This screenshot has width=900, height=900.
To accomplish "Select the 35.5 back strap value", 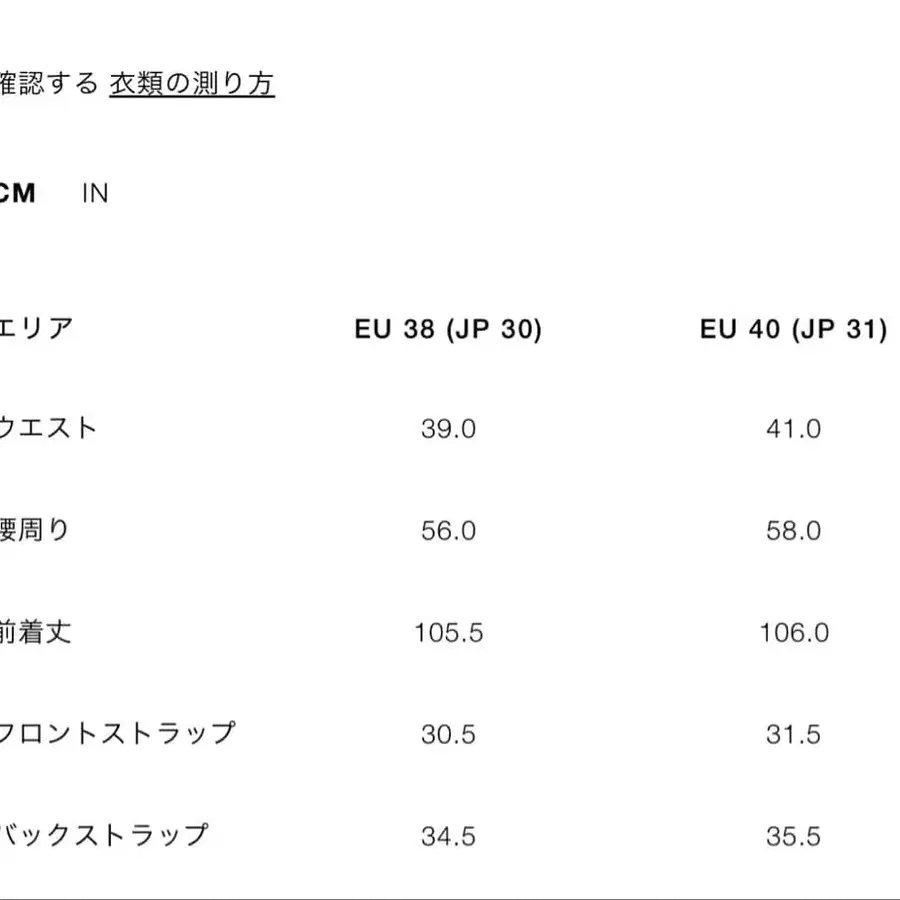I will click(x=793, y=835).
